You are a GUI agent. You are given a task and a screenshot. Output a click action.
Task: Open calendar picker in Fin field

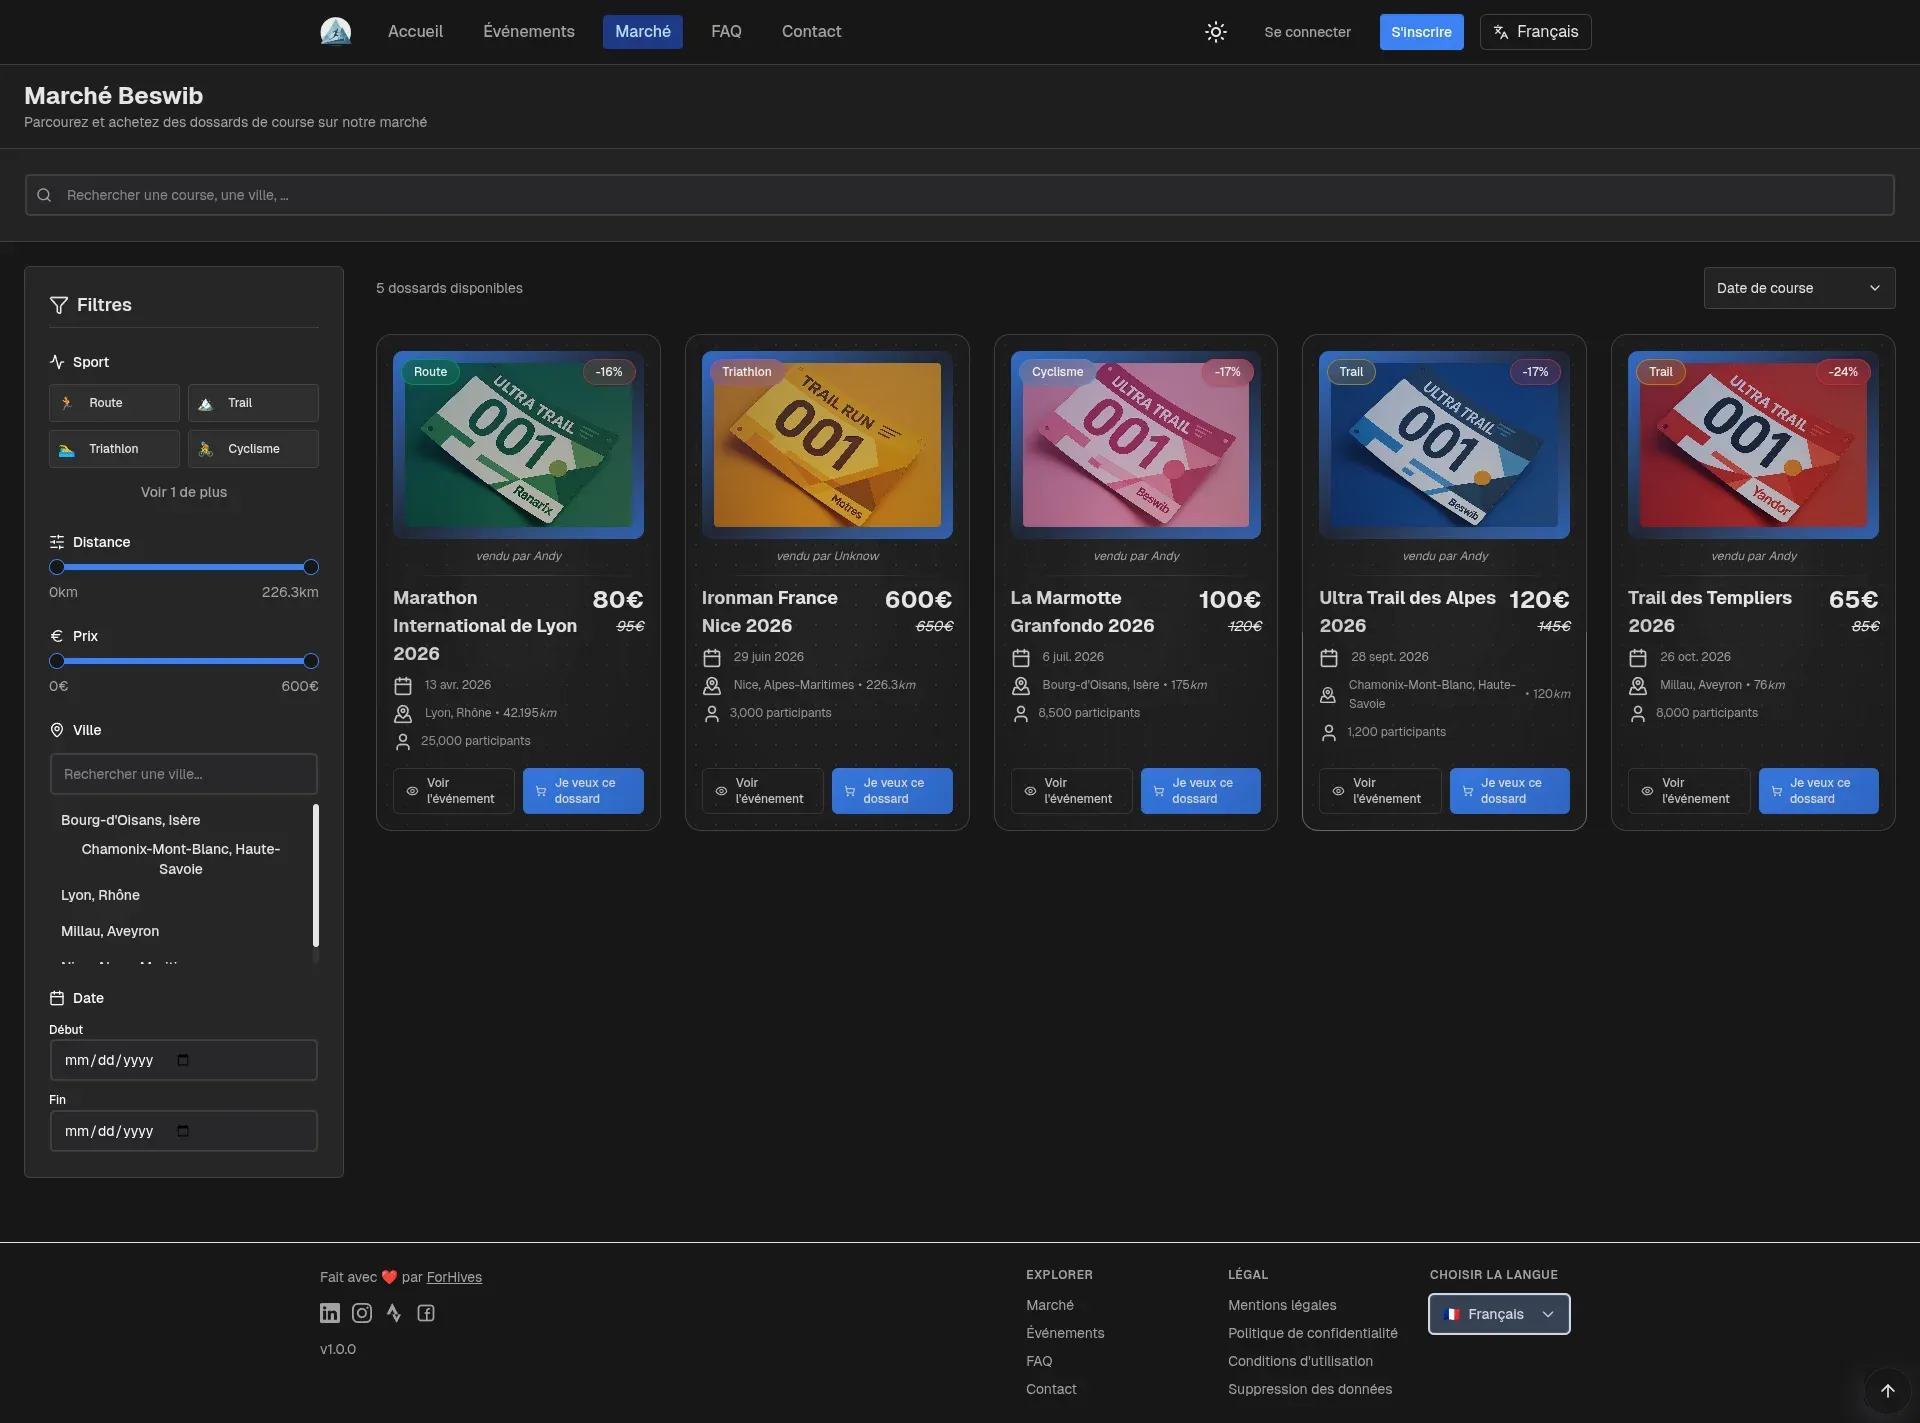pyautogui.click(x=183, y=1131)
